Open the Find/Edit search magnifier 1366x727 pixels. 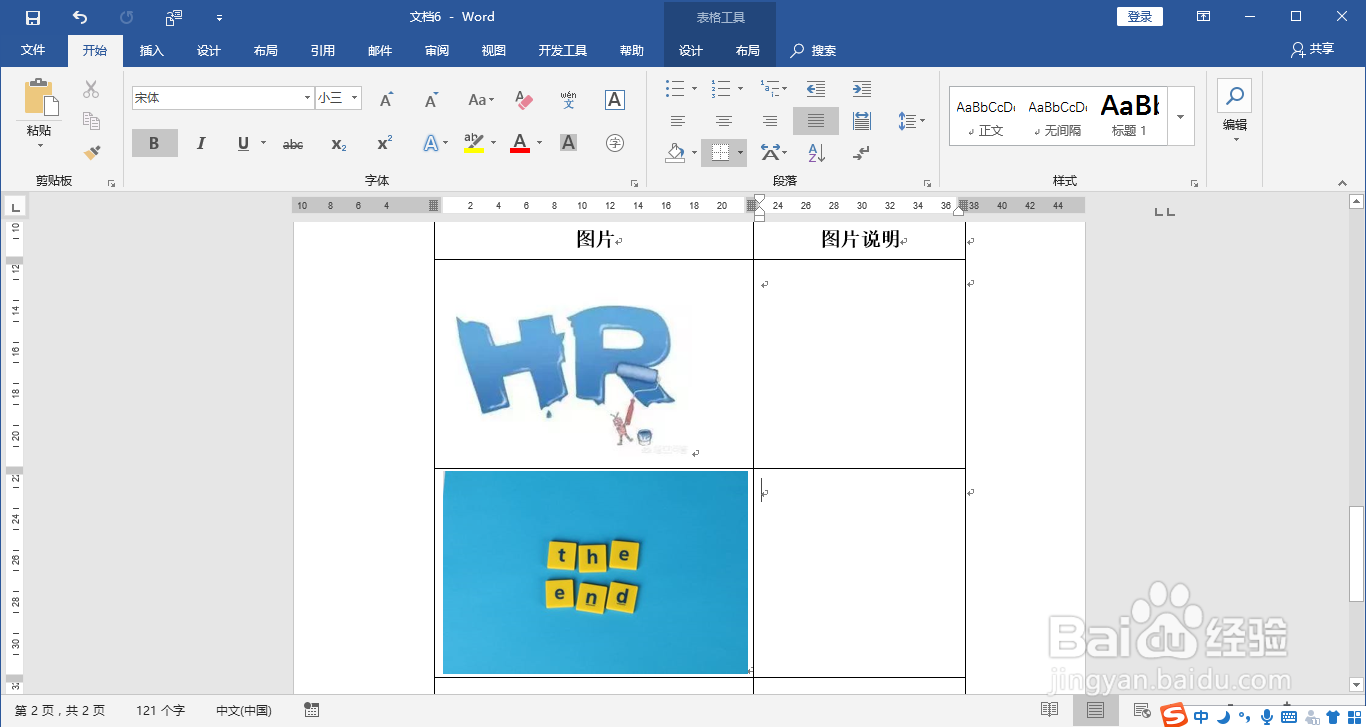point(1235,96)
